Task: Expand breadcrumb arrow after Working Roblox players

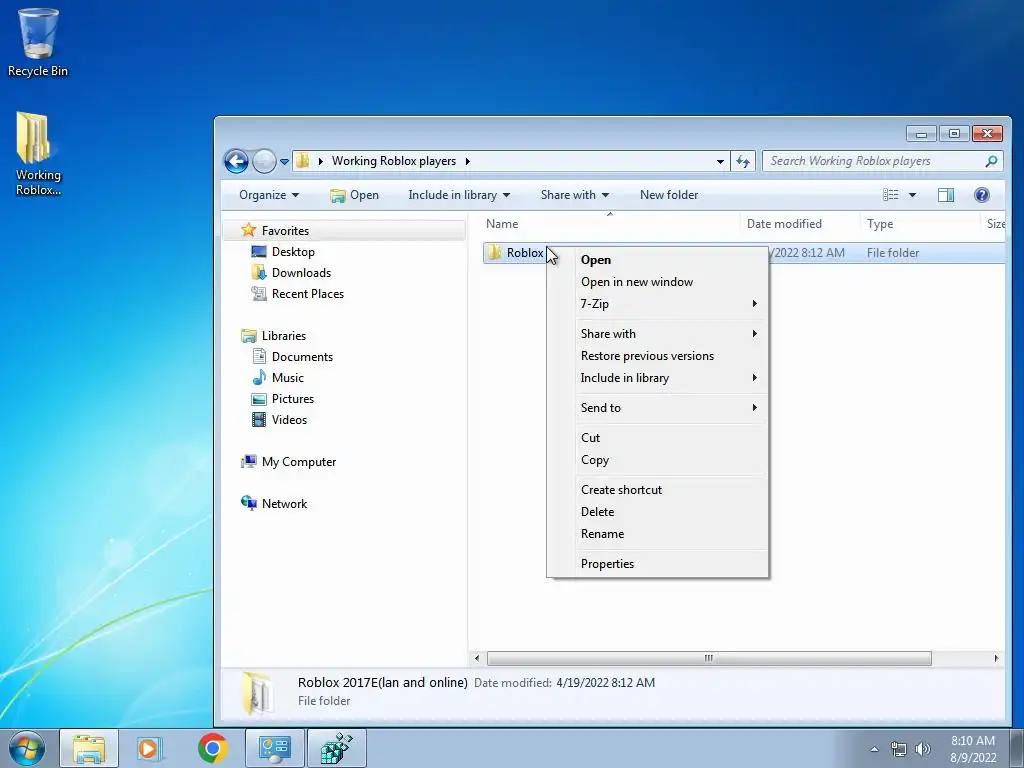Action: tap(468, 161)
